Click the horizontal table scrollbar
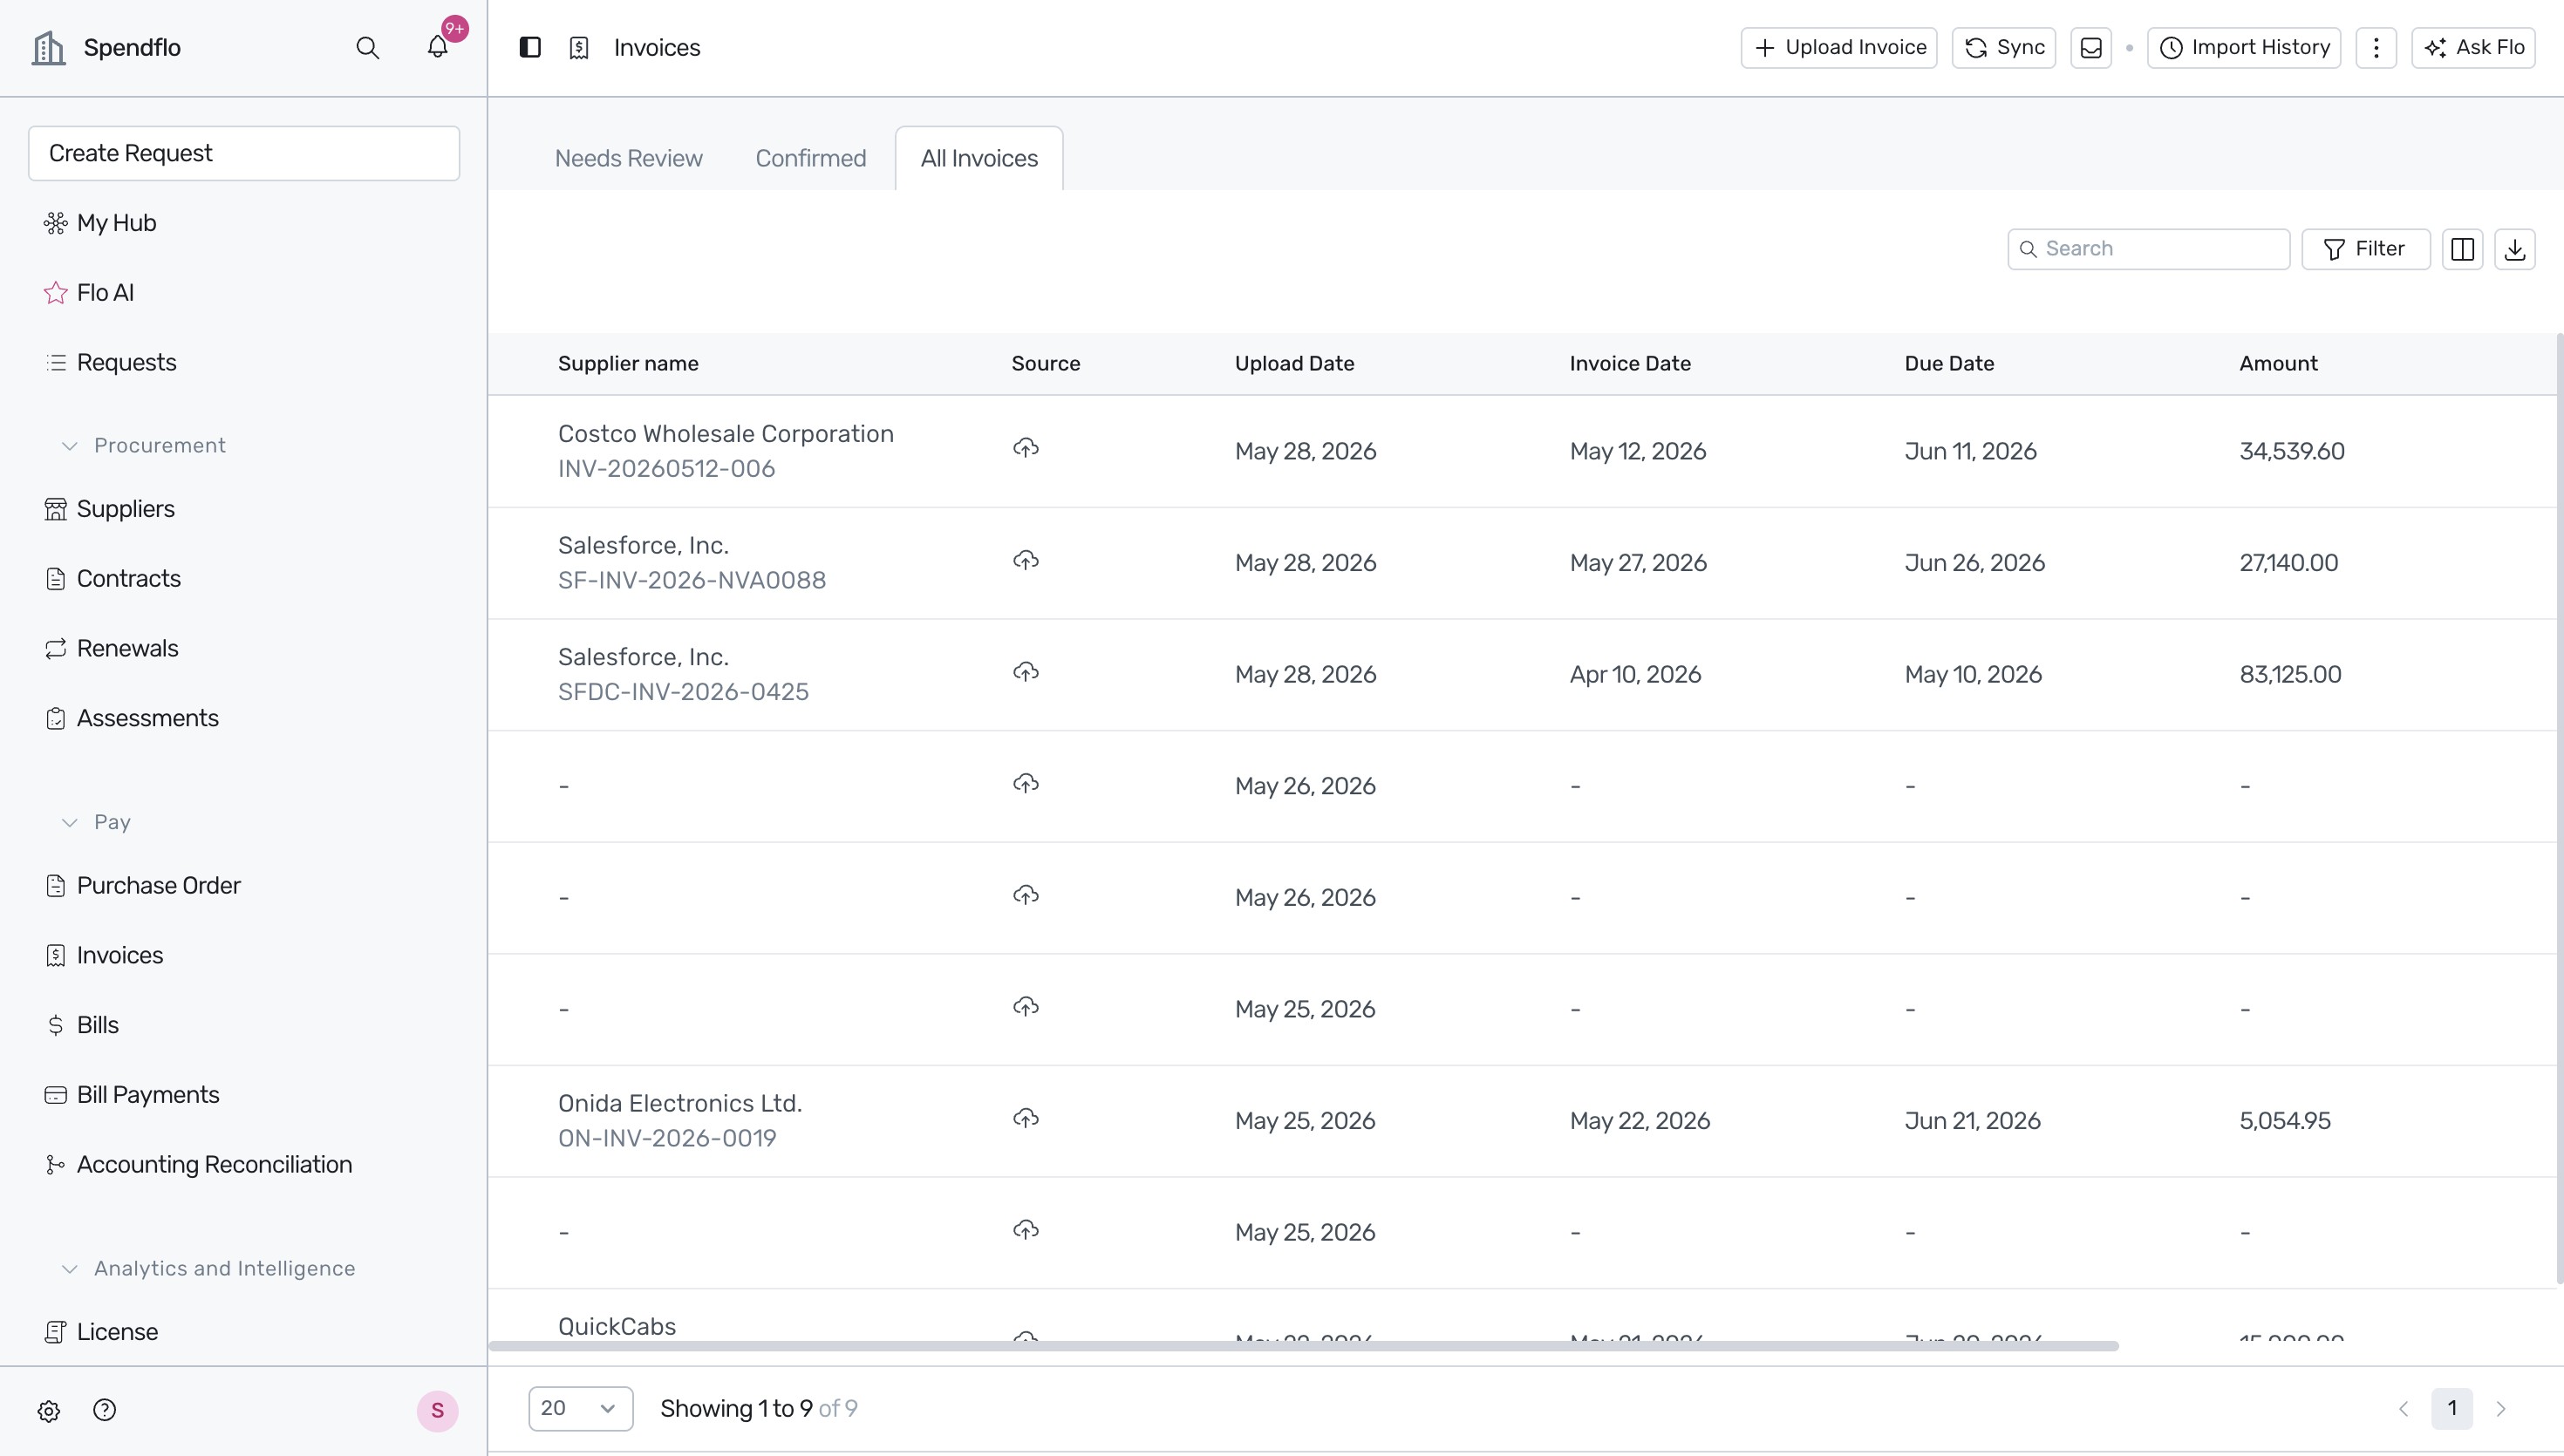The height and width of the screenshot is (1456, 2564). click(x=1303, y=1346)
